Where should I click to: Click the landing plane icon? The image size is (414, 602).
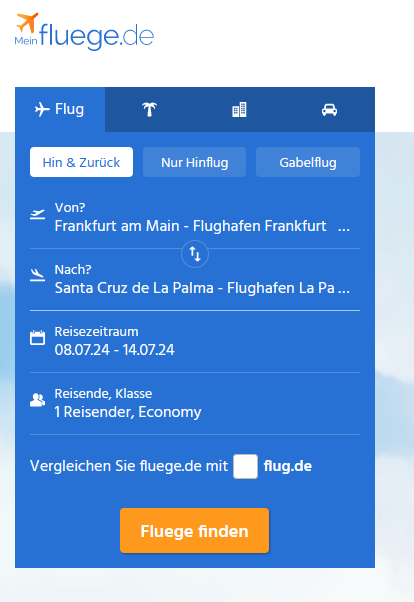tap(38, 275)
